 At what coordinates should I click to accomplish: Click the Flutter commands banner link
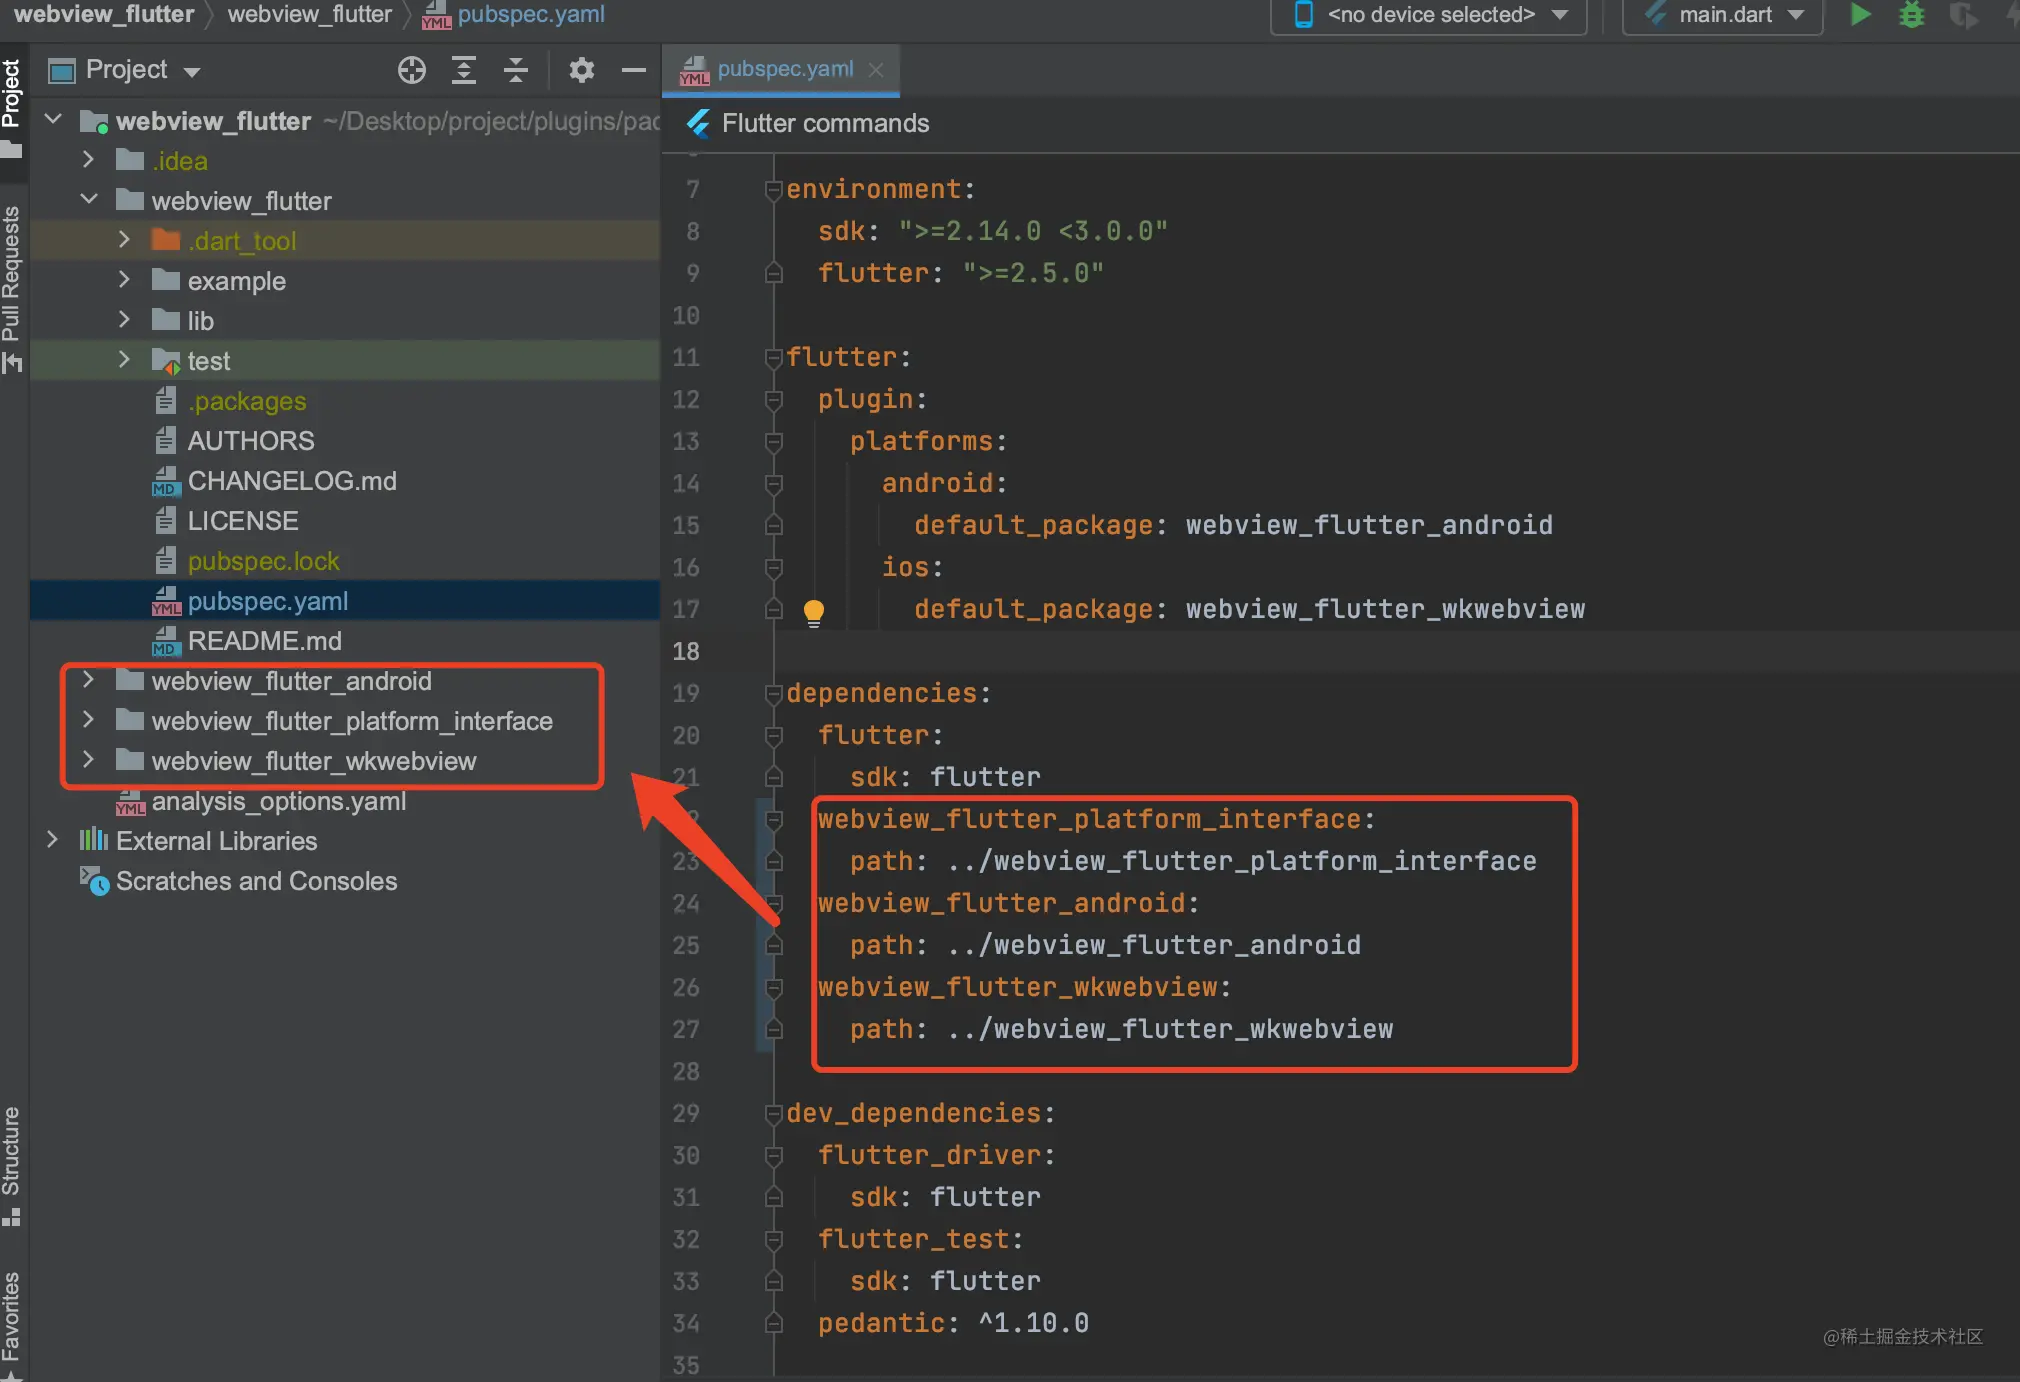[x=825, y=123]
